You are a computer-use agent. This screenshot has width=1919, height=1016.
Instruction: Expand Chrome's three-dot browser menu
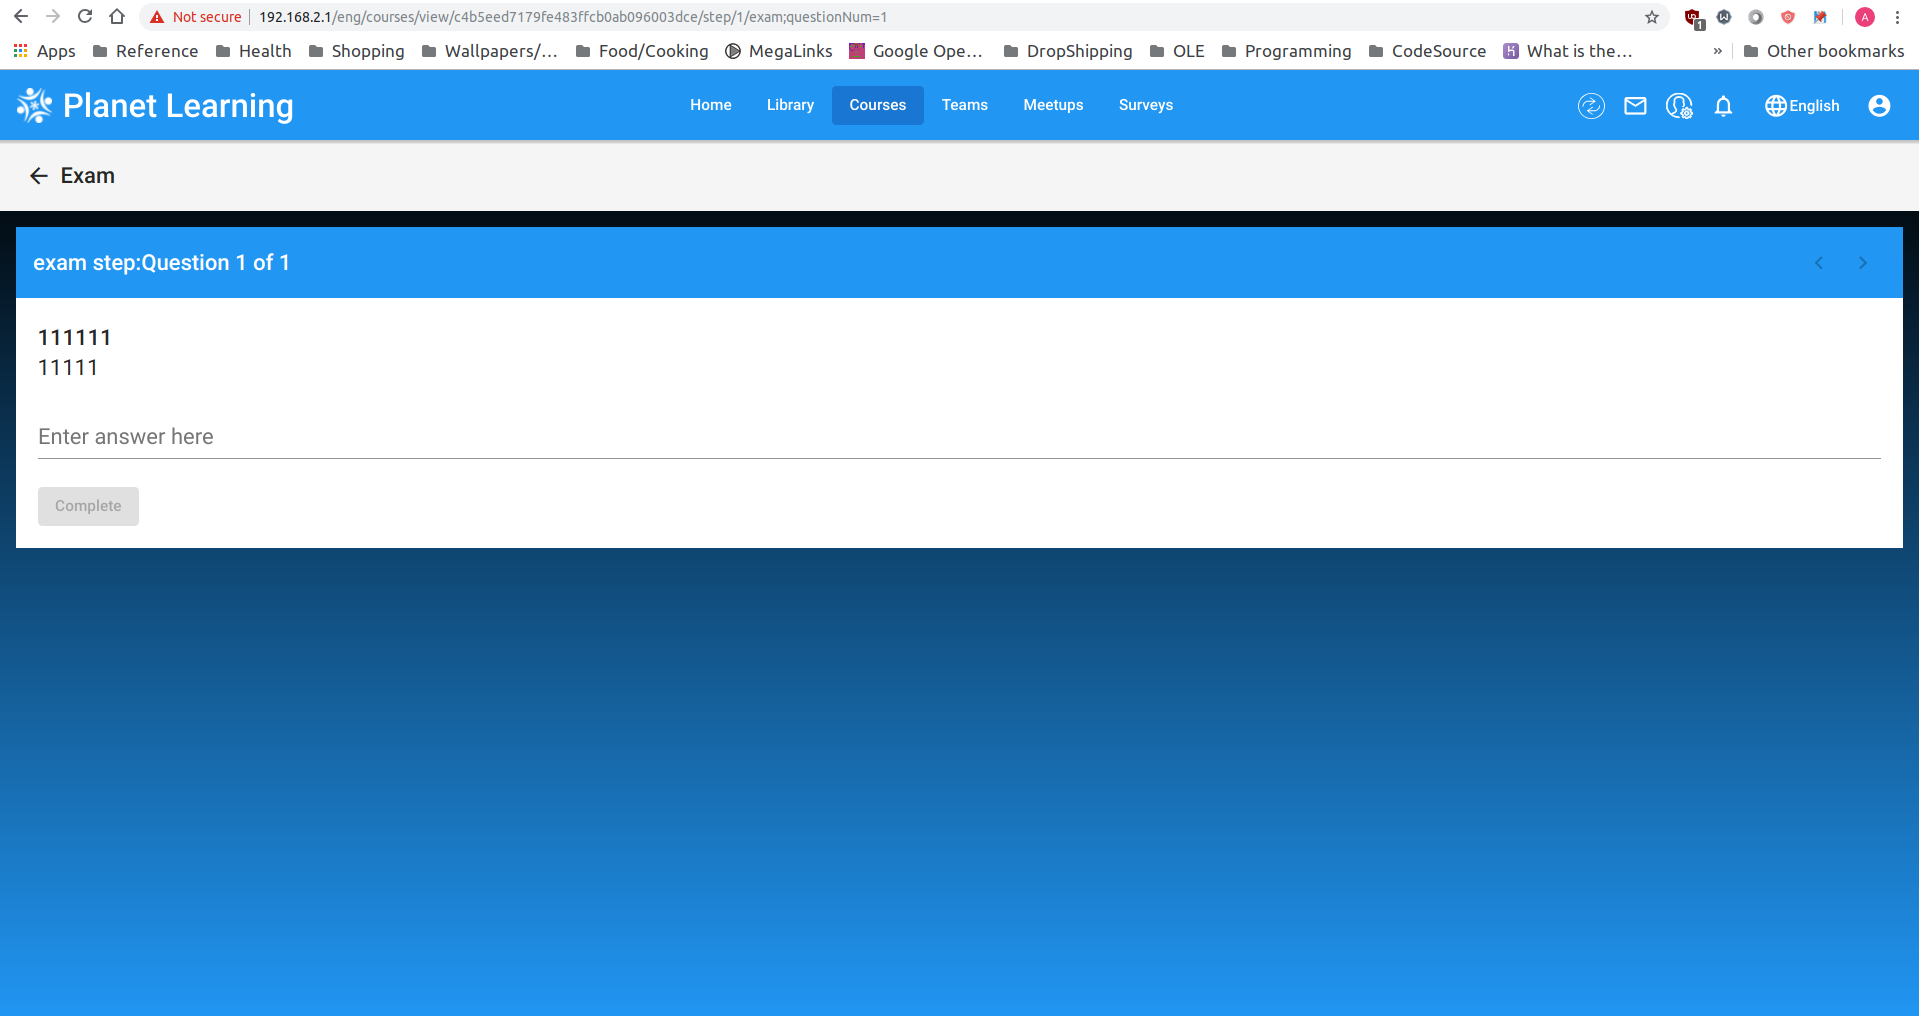(x=1897, y=17)
